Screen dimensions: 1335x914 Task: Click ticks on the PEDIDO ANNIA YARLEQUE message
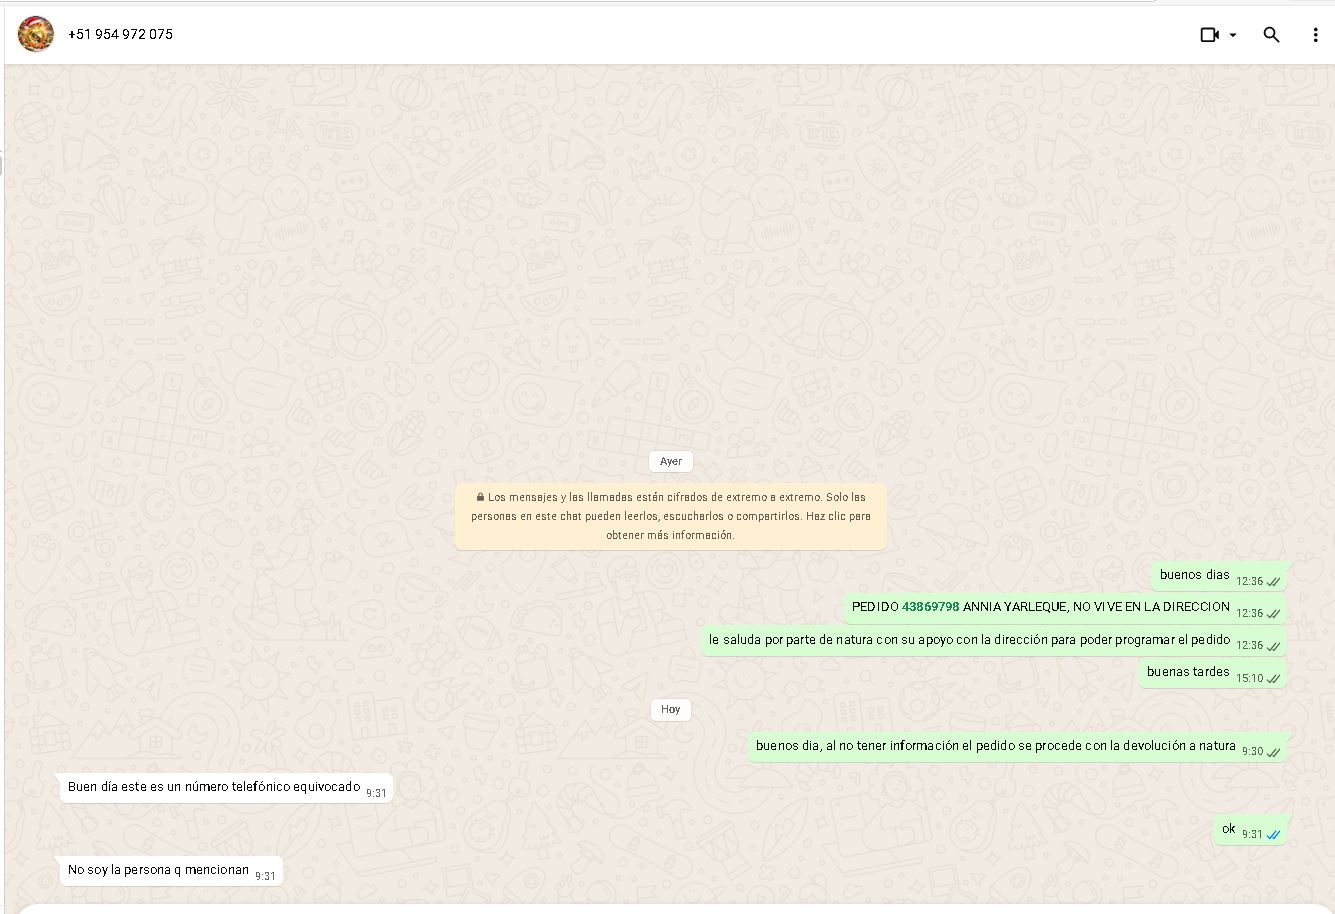pos(1273,614)
